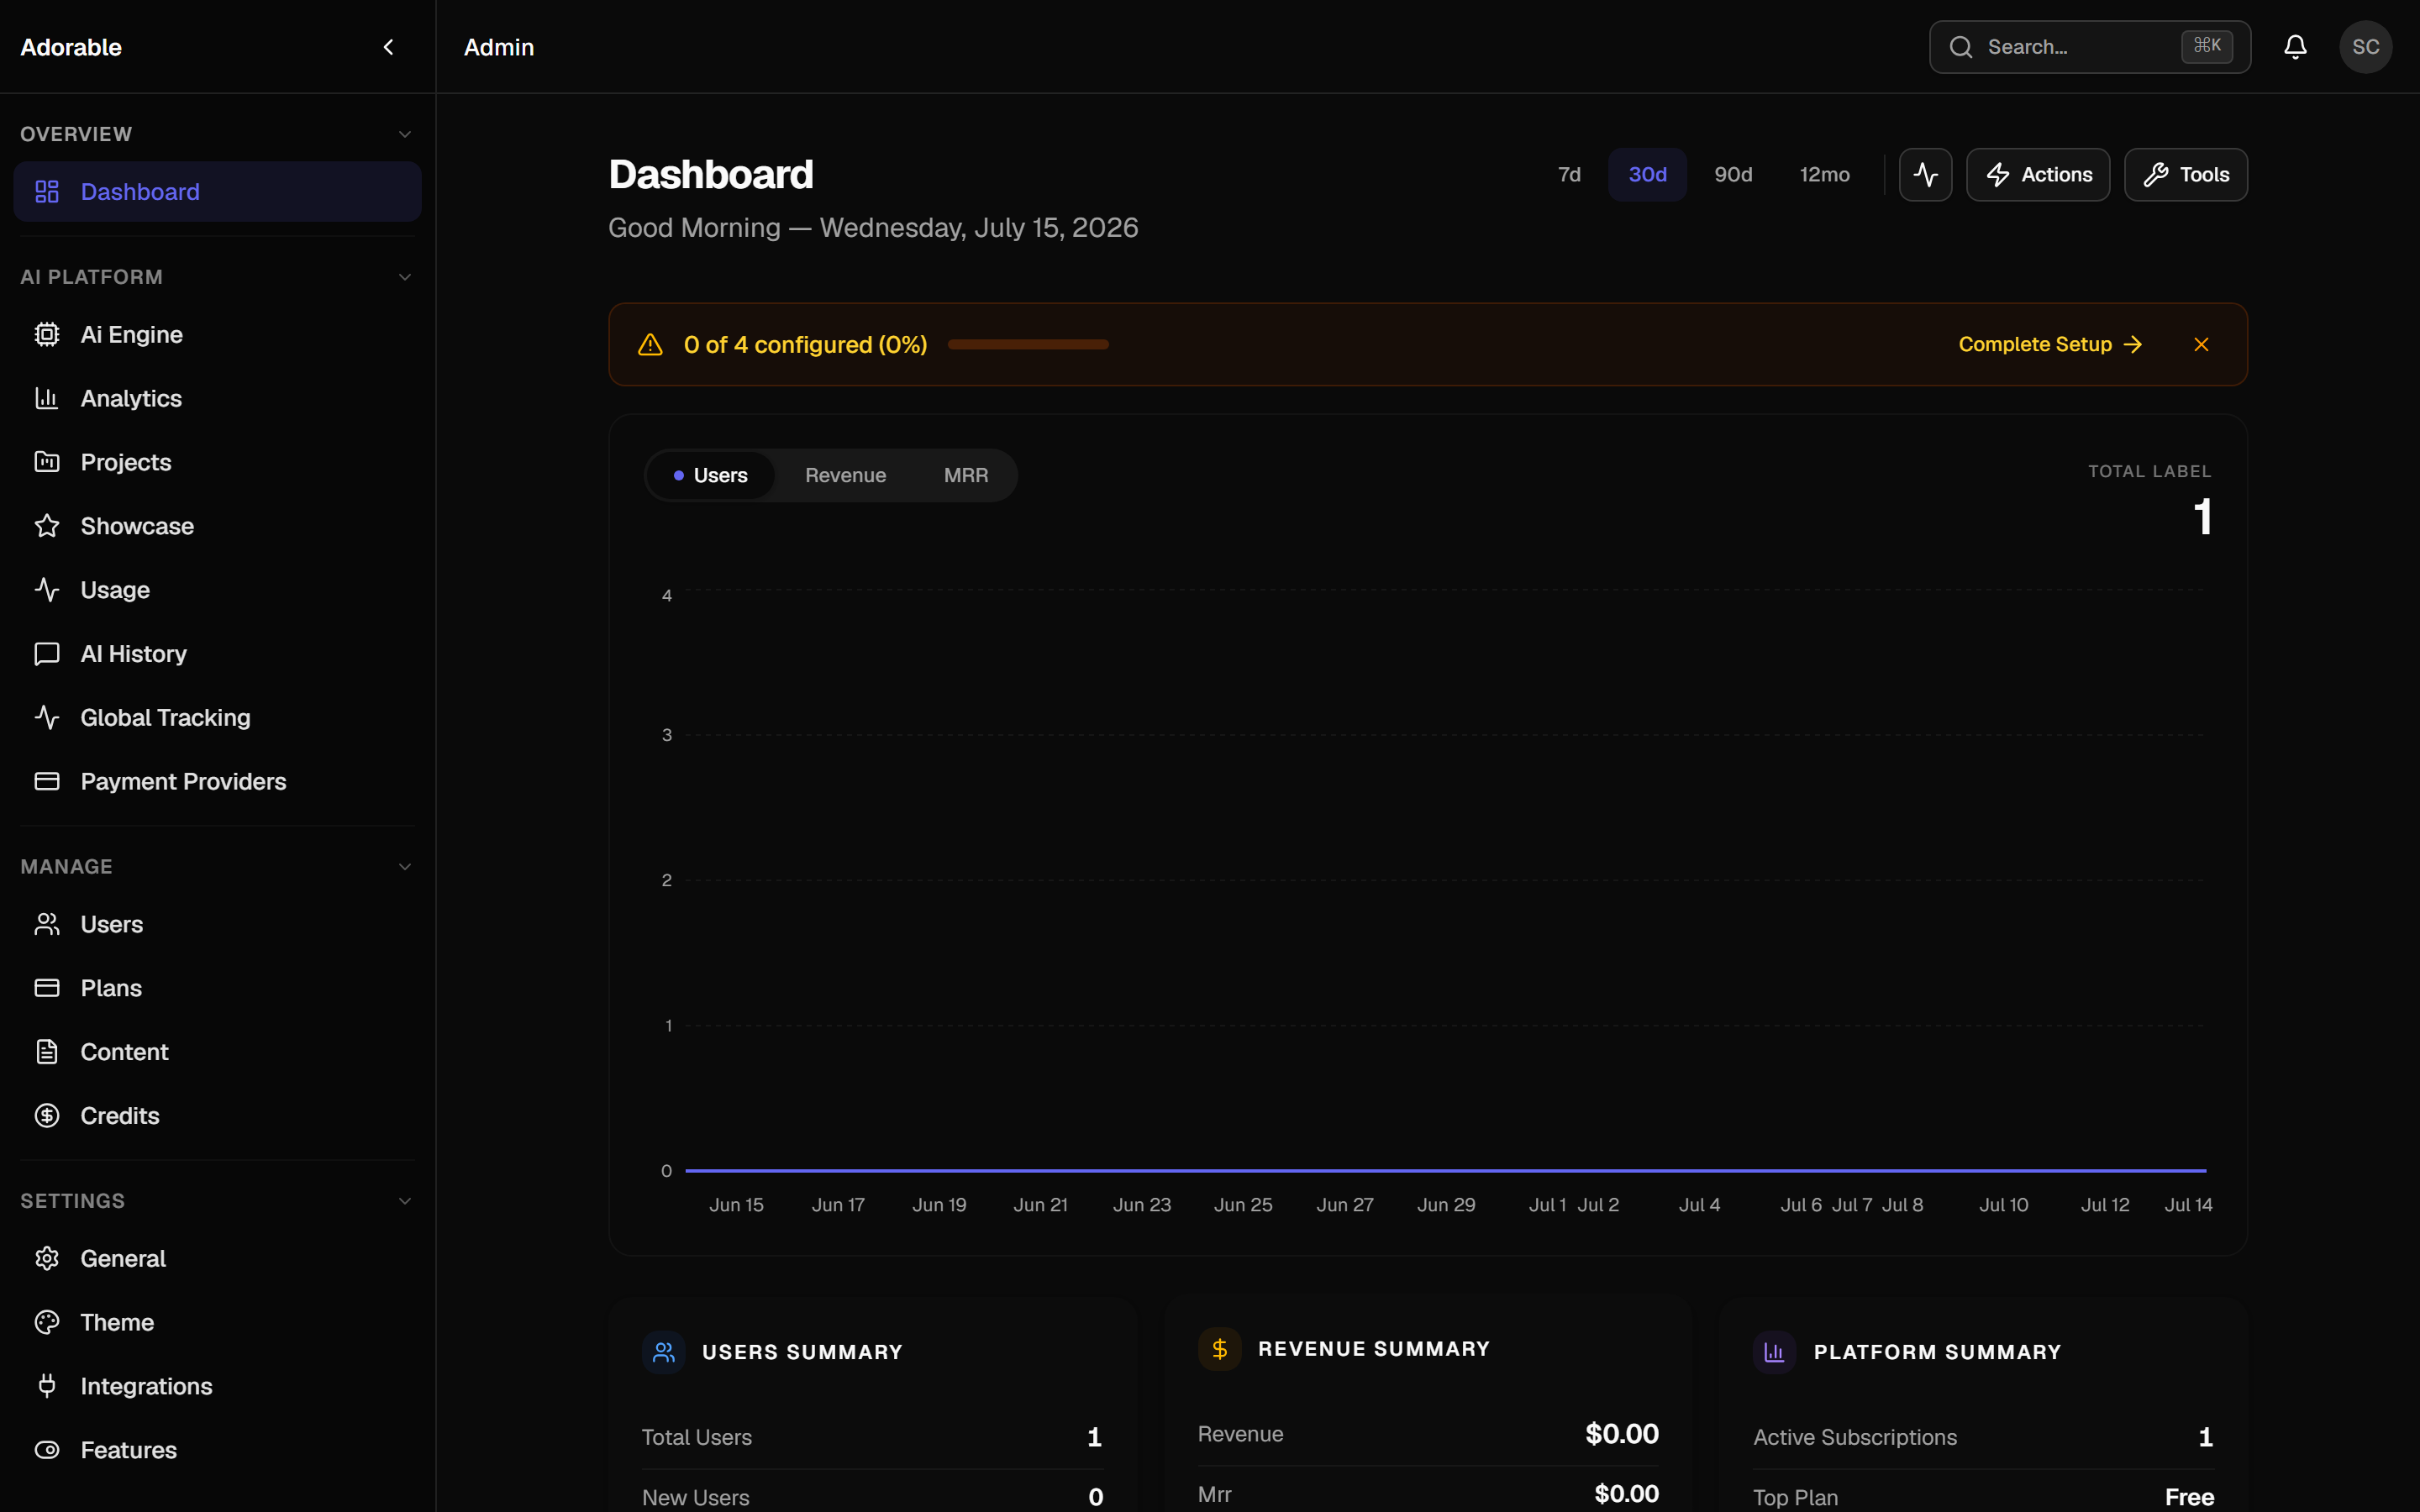The image size is (2420, 1512).
Task: Collapse the Manage section chevron
Action: pyautogui.click(x=405, y=867)
